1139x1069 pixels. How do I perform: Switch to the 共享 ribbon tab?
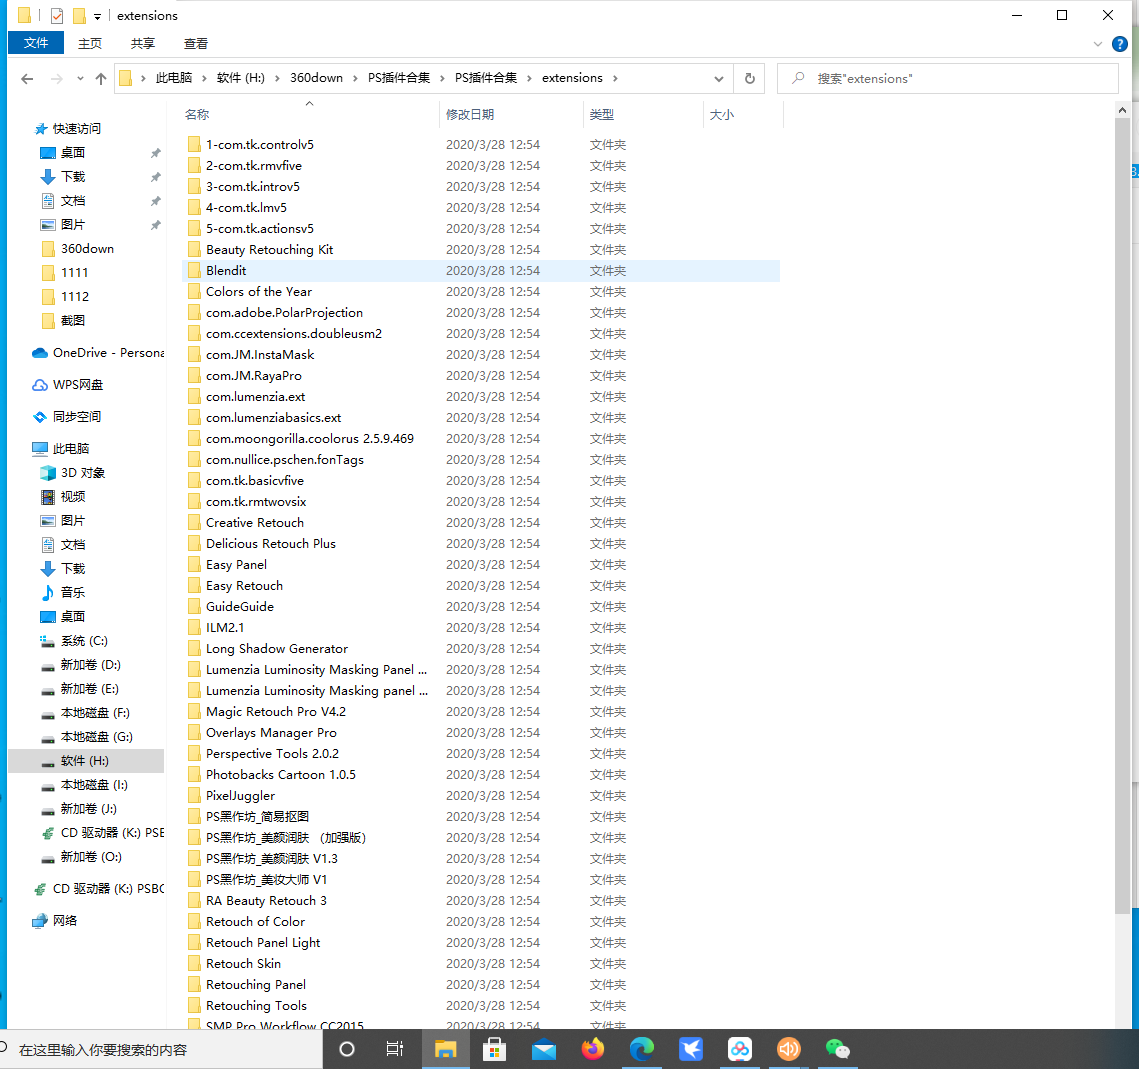coord(143,44)
